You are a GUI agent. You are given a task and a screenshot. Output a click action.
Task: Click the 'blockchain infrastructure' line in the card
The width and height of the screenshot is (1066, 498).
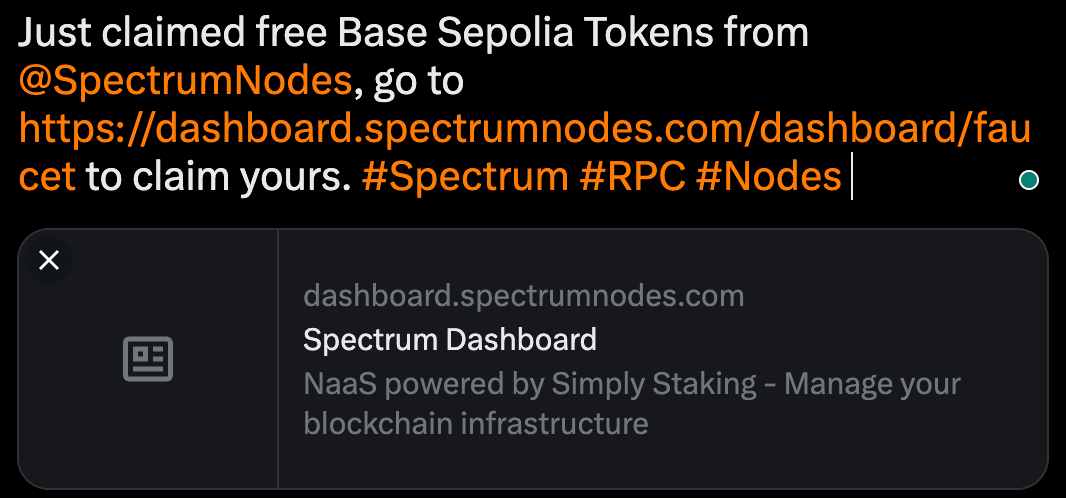[x=475, y=424]
